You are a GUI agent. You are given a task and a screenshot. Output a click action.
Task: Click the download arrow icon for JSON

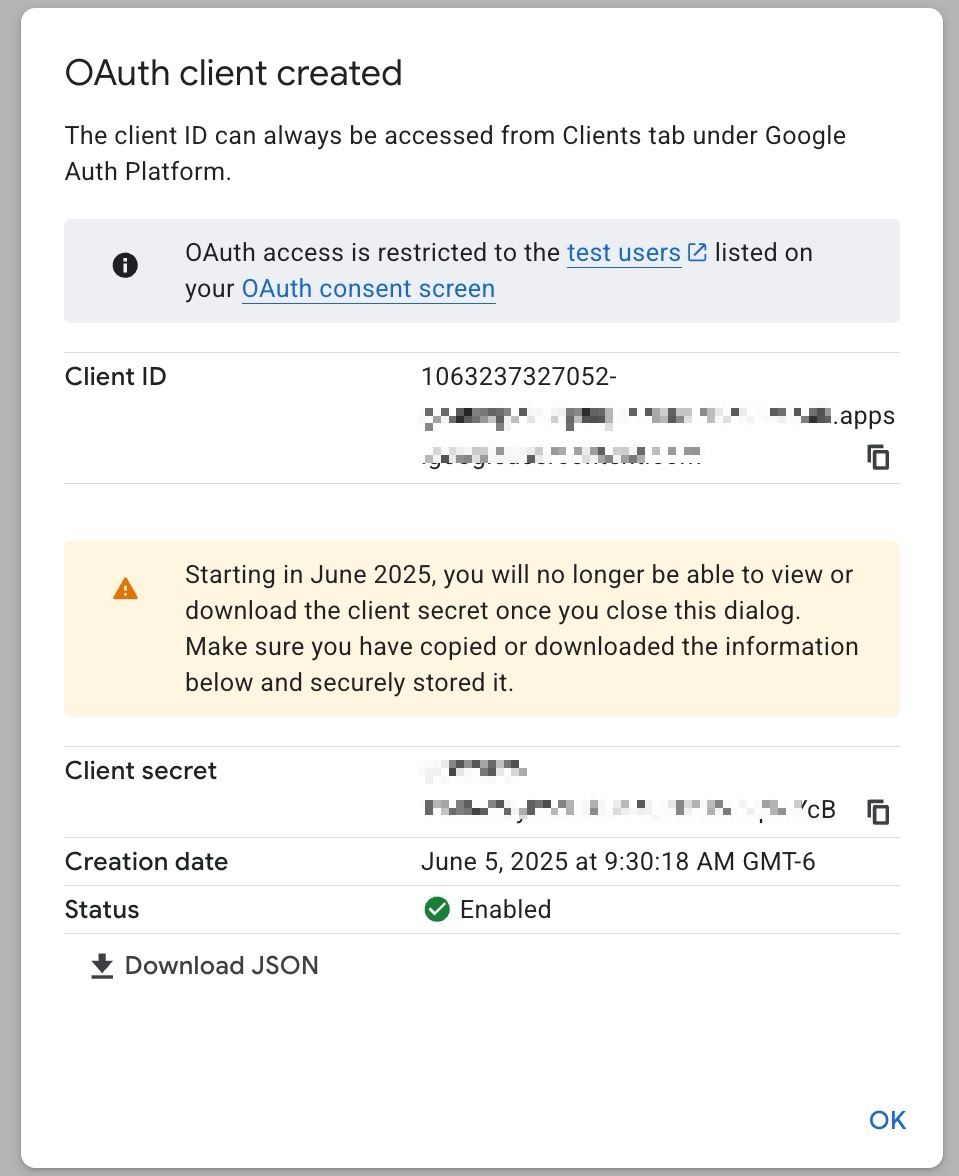(x=102, y=966)
